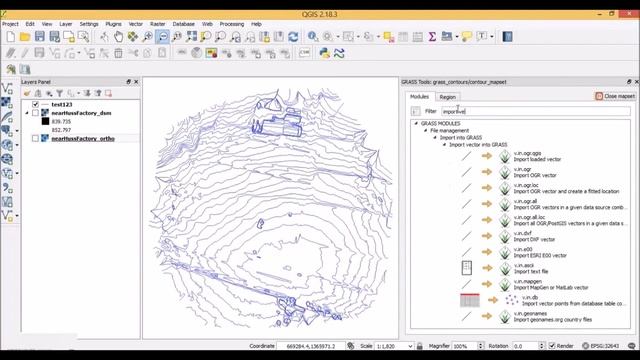Click the New Project icon
Viewport: 640px width, 360px height.
[11, 37]
